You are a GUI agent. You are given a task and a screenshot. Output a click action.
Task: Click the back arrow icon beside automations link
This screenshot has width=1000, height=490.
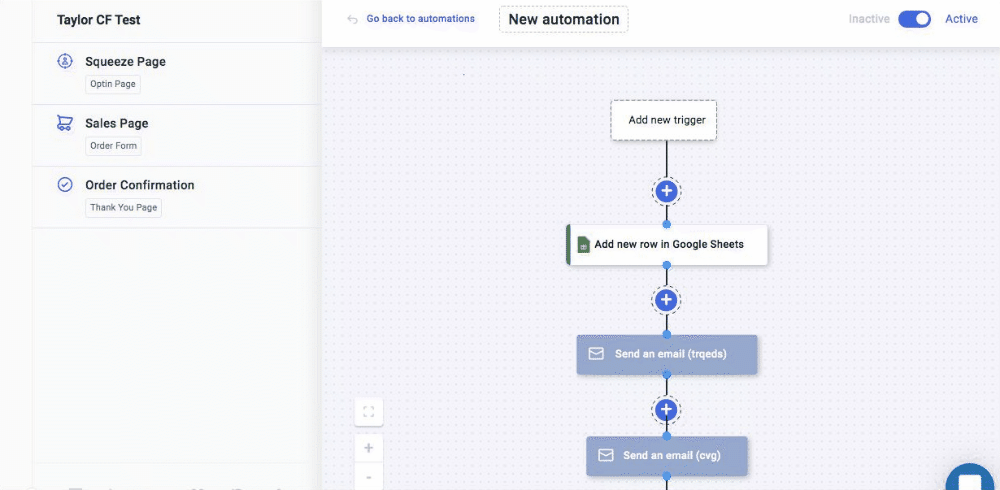(352, 19)
